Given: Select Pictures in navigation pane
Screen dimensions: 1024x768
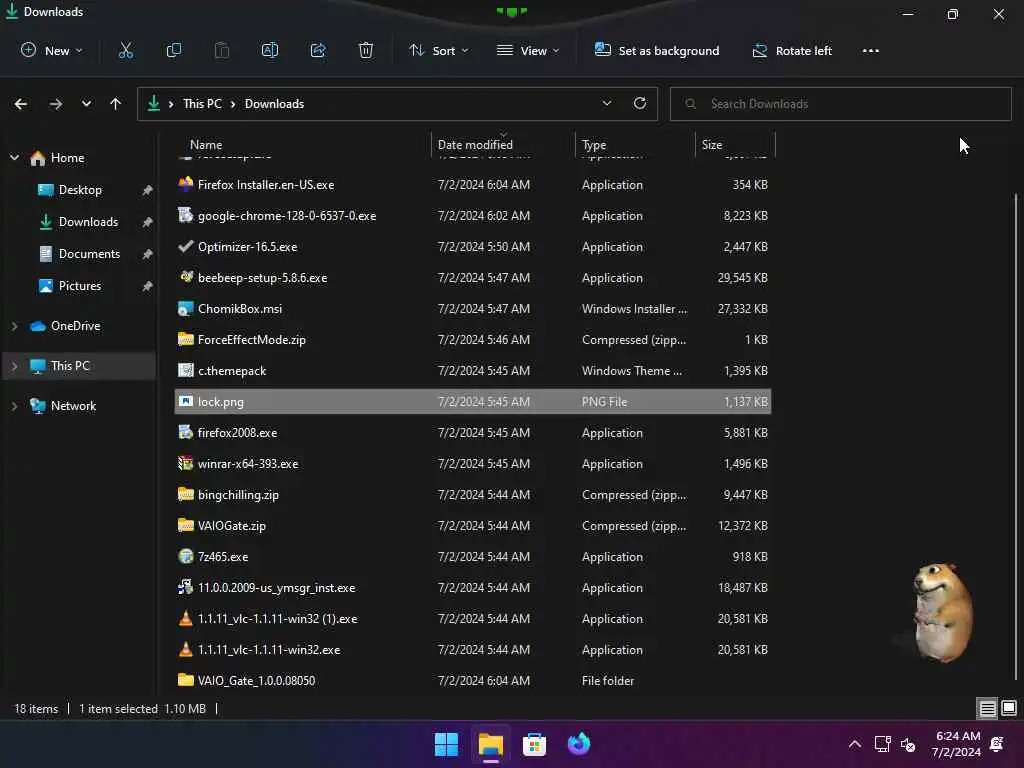Looking at the screenshot, I should click(80, 286).
